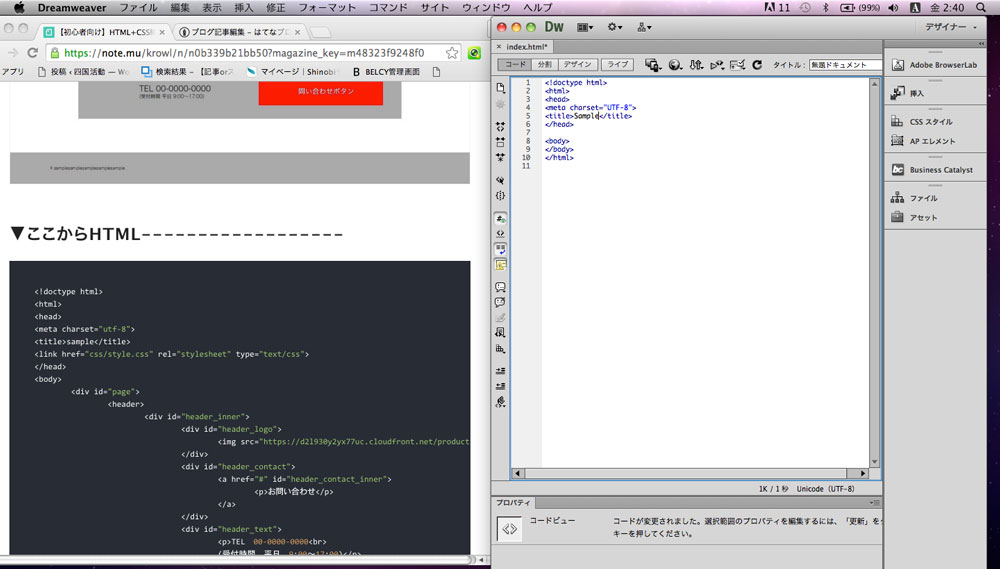The image size is (1000, 569).
Task: Click the Apply Comment icon
Action: 501,287
